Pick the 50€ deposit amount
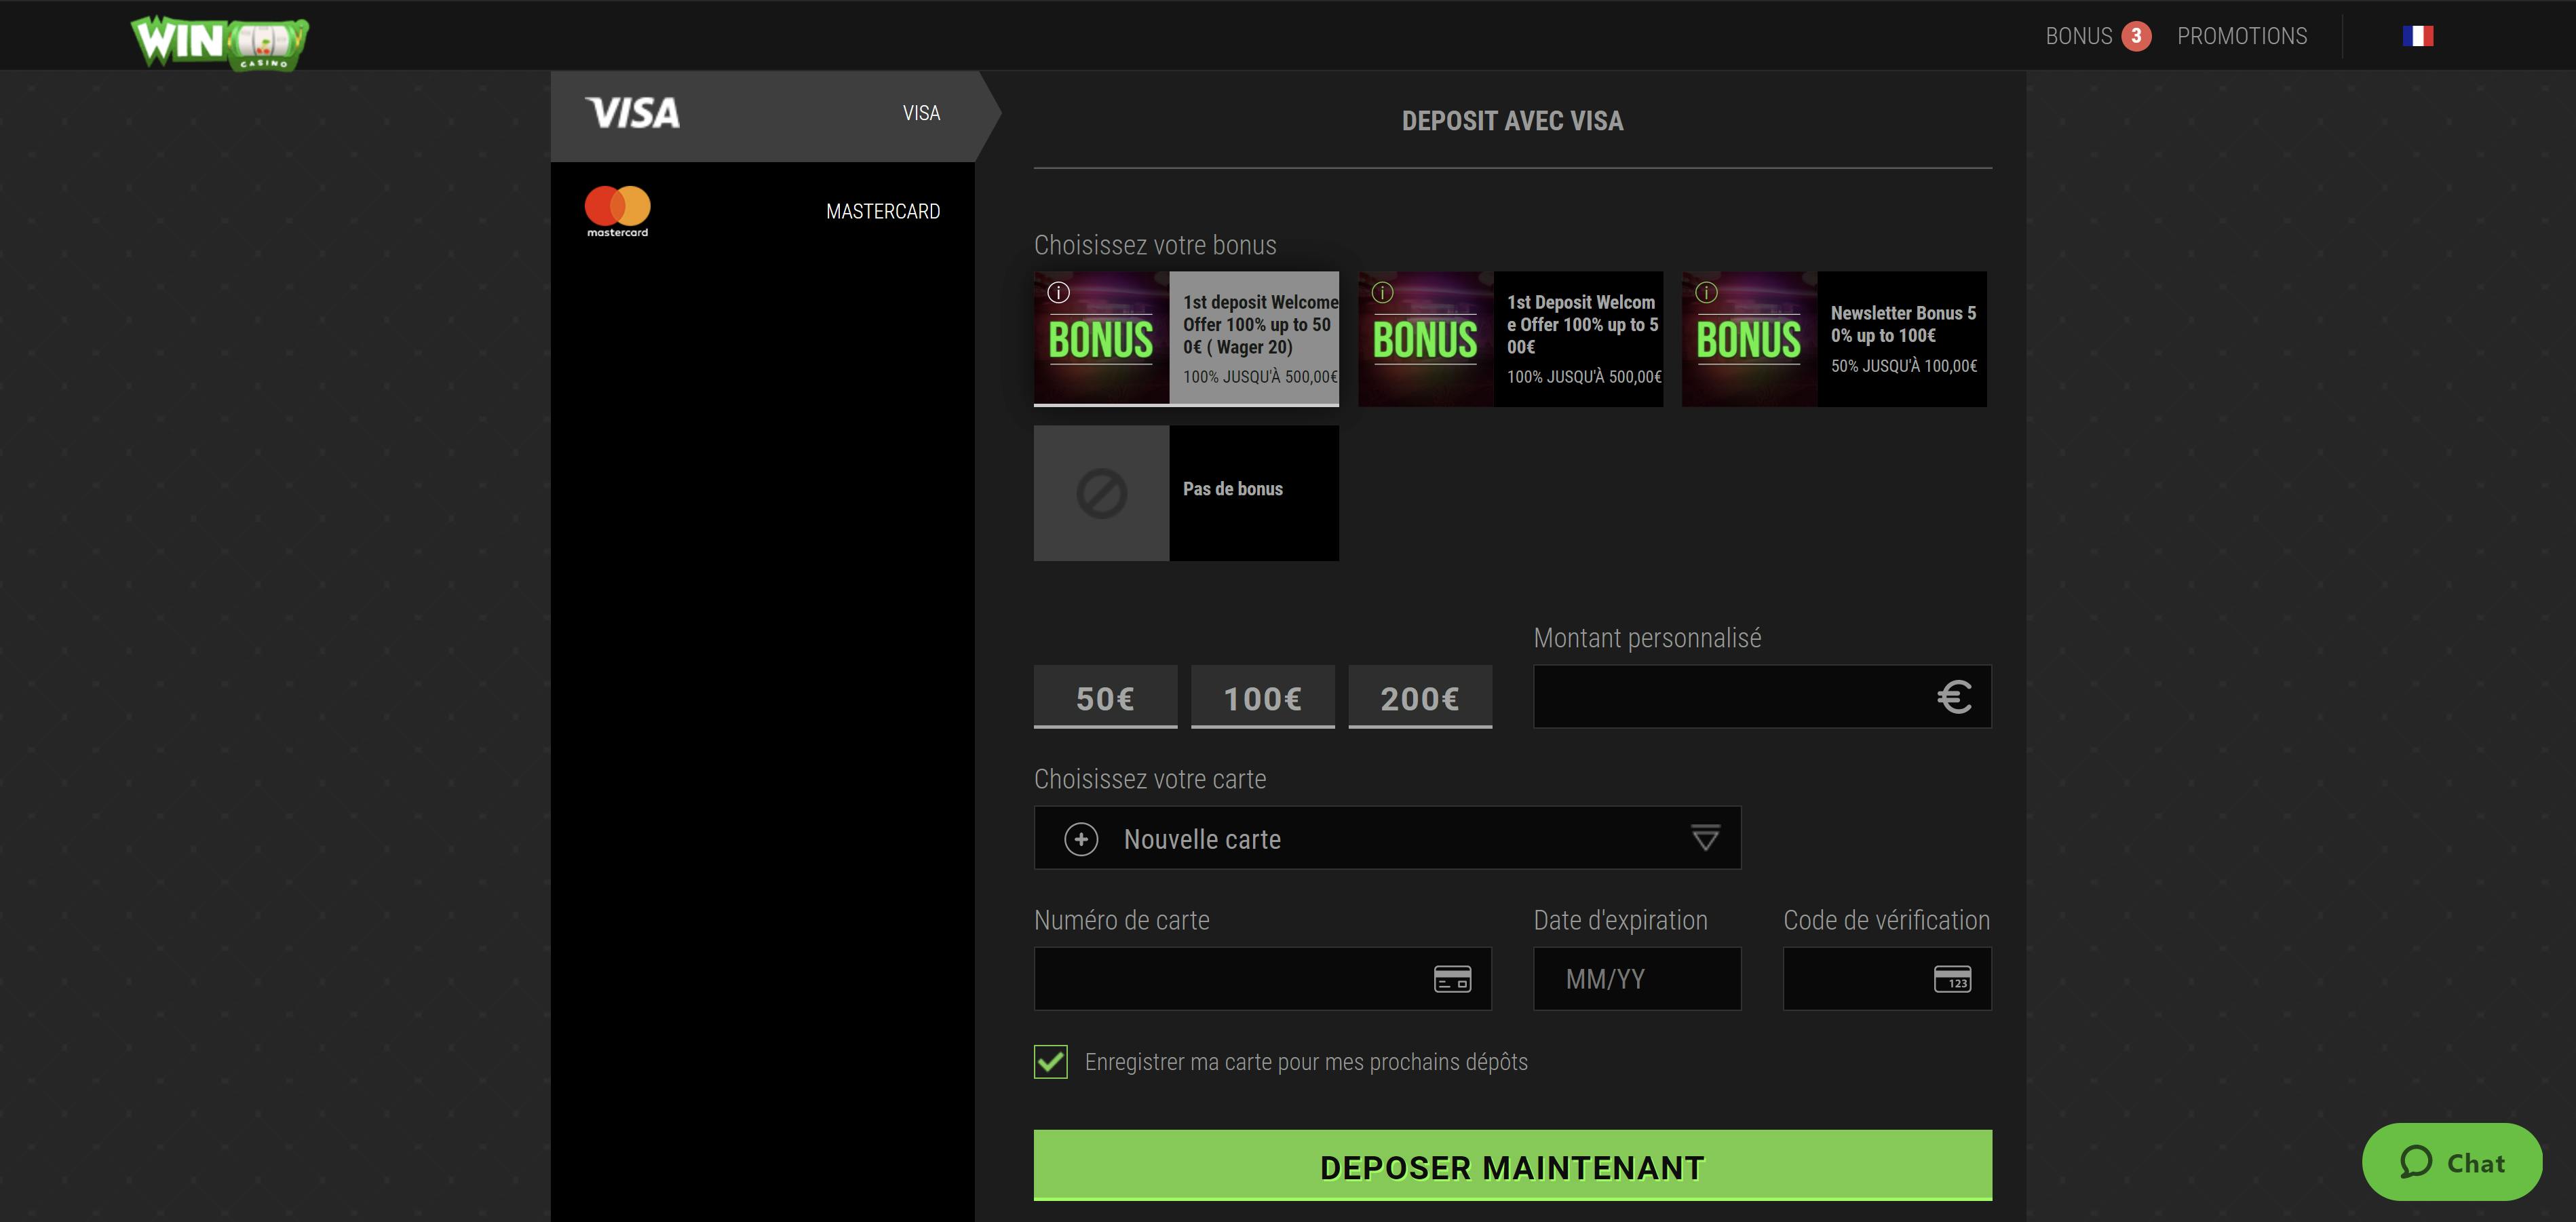This screenshot has width=2576, height=1222. point(1105,697)
